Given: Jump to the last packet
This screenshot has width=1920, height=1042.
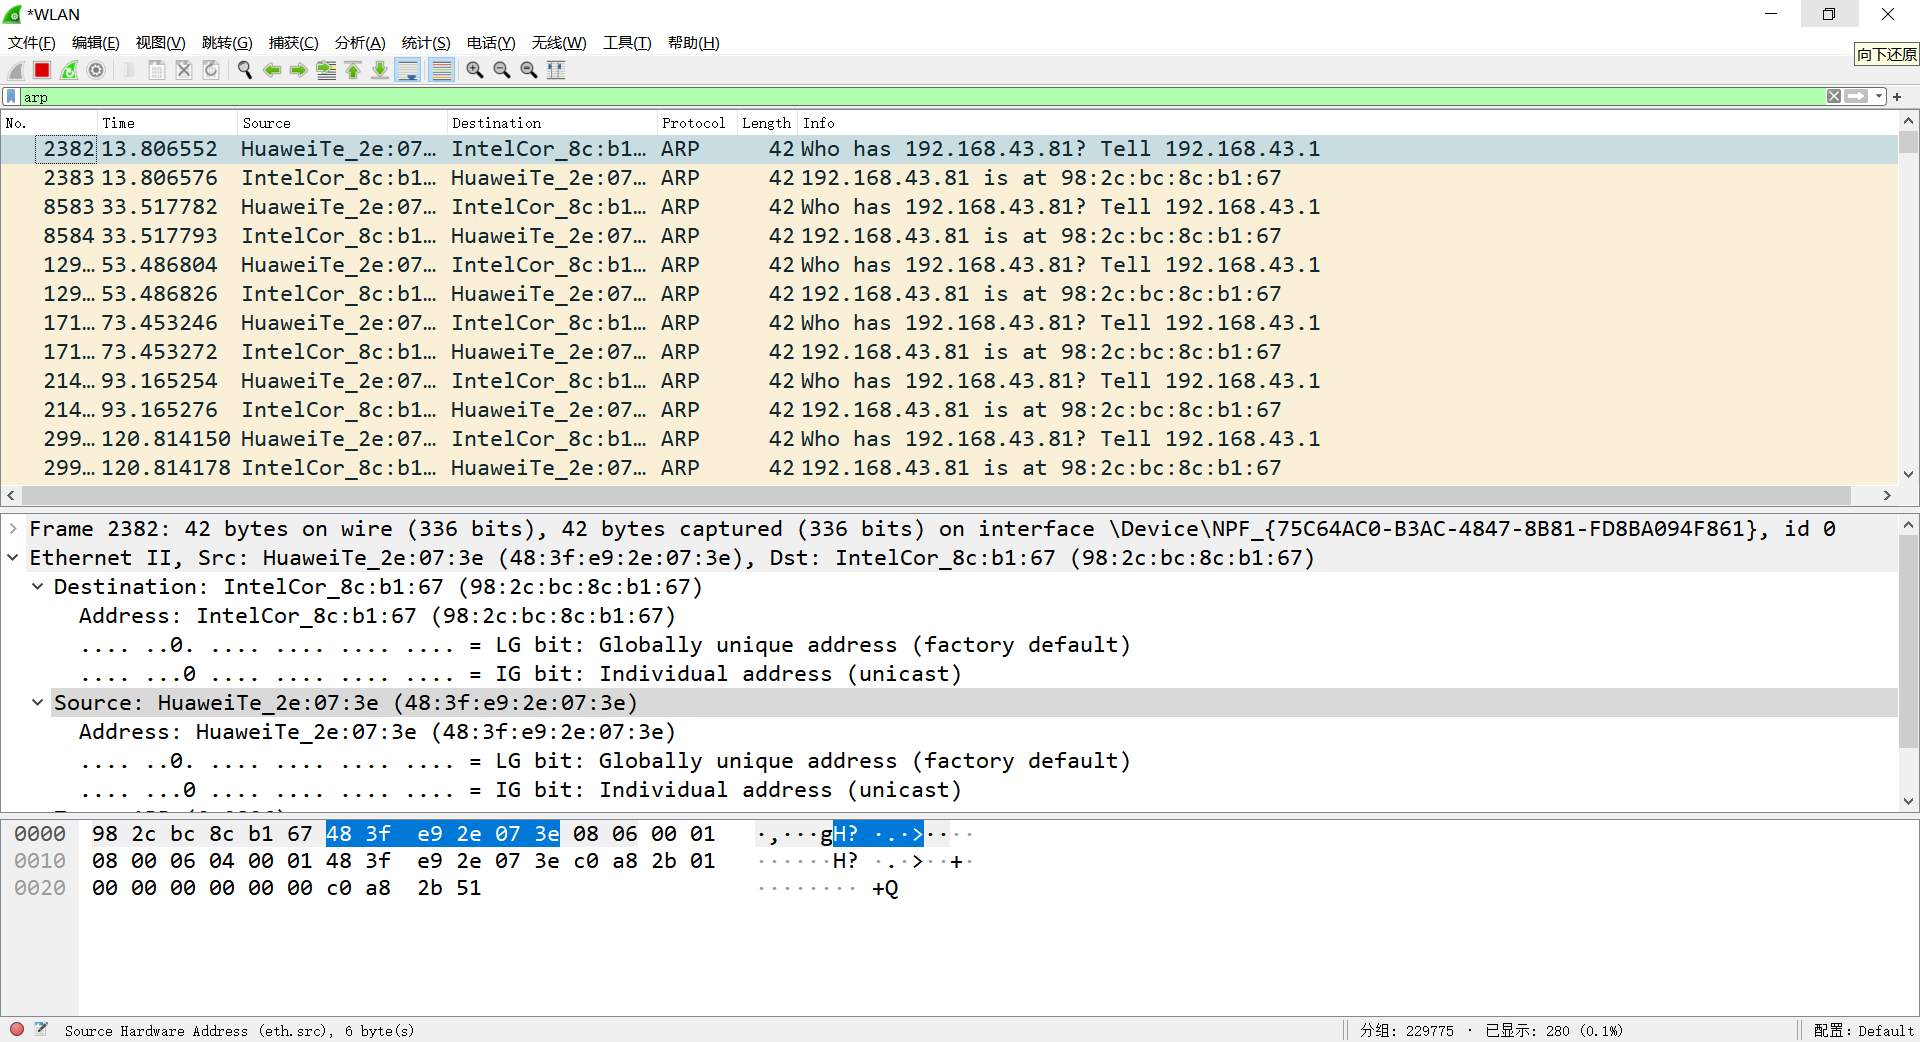Looking at the screenshot, I should (x=380, y=70).
